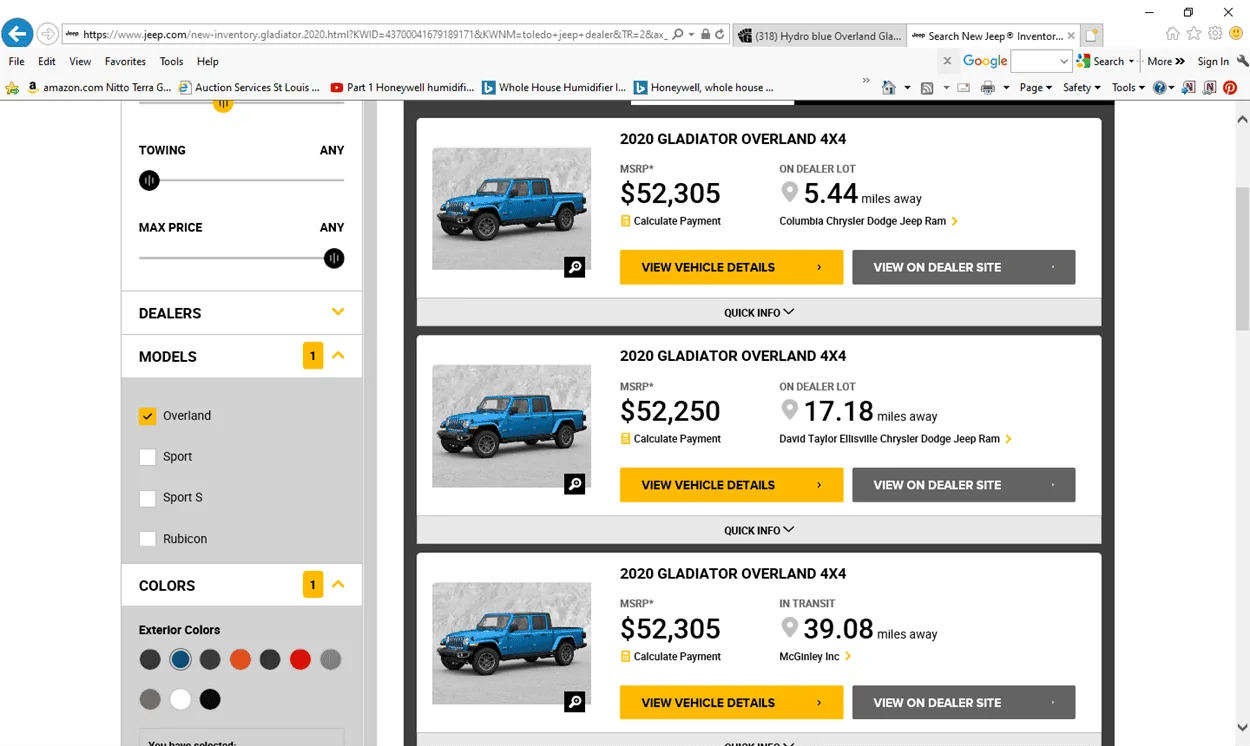
Task: Calculate payment for McGinley Inc Gladiator
Action: tap(670, 657)
